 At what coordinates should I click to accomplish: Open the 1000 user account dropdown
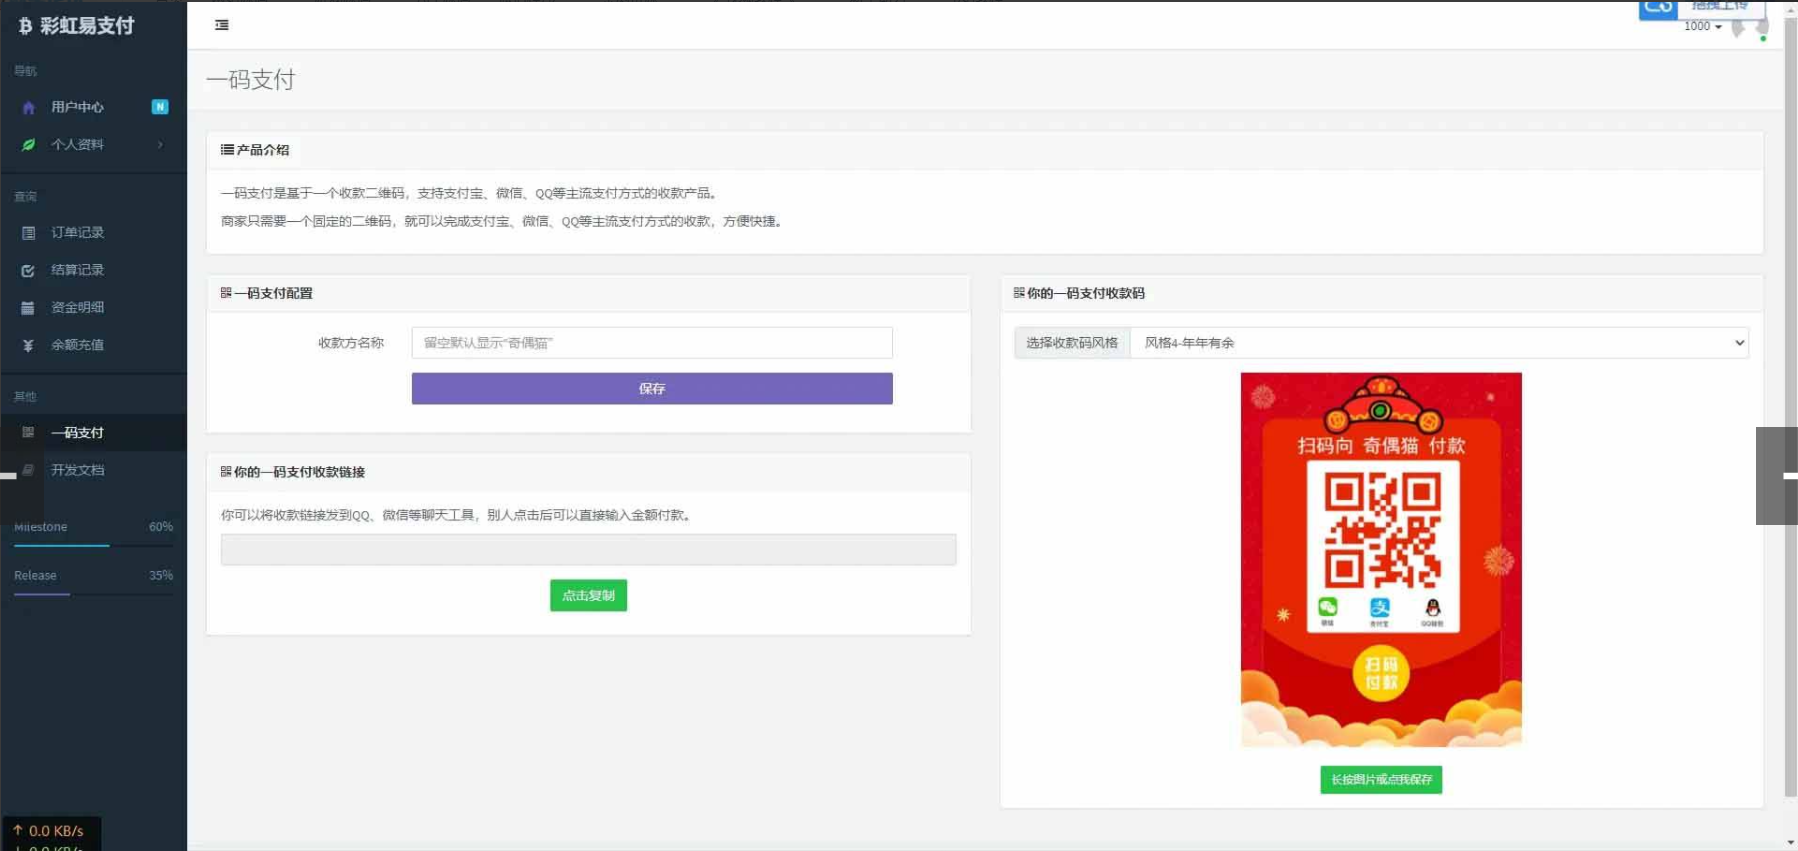point(1702,27)
